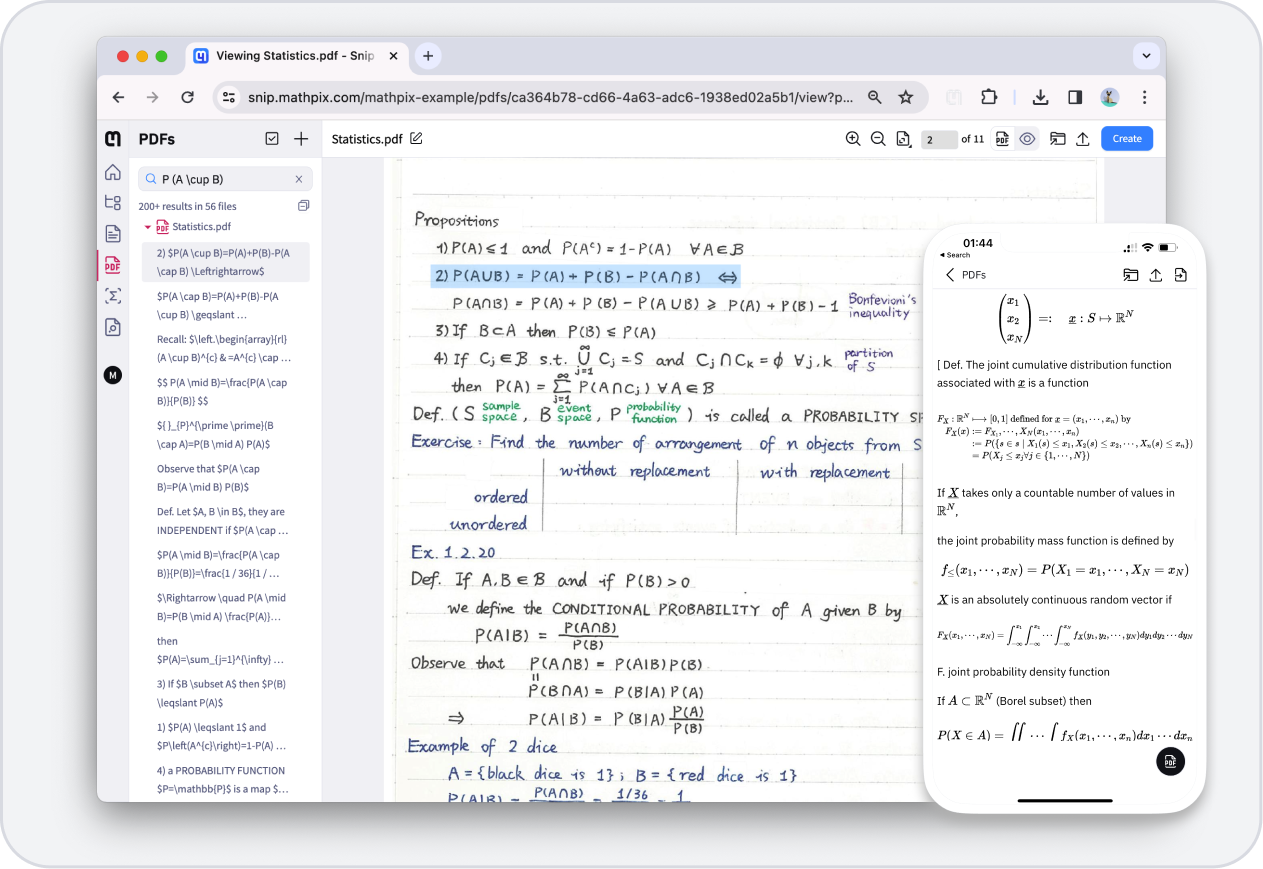
Task: Select result '$$ P(A \mid B)=\frac{P(A \cap'
Action: pos(225,391)
